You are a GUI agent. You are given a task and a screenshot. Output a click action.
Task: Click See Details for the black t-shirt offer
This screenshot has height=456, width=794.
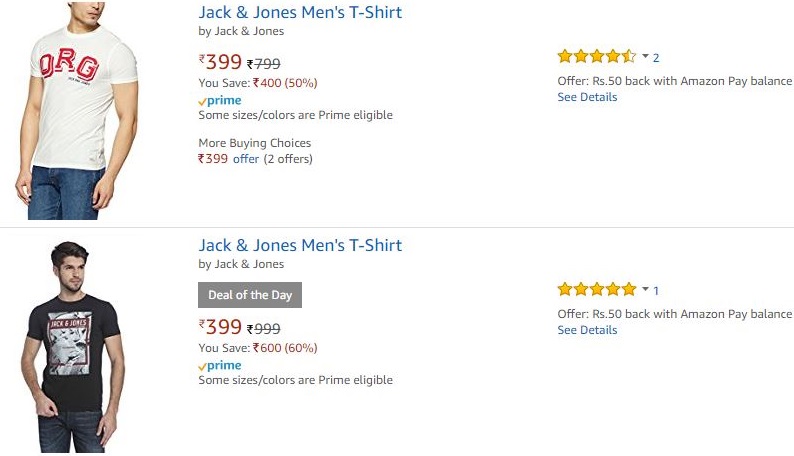[587, 330]
